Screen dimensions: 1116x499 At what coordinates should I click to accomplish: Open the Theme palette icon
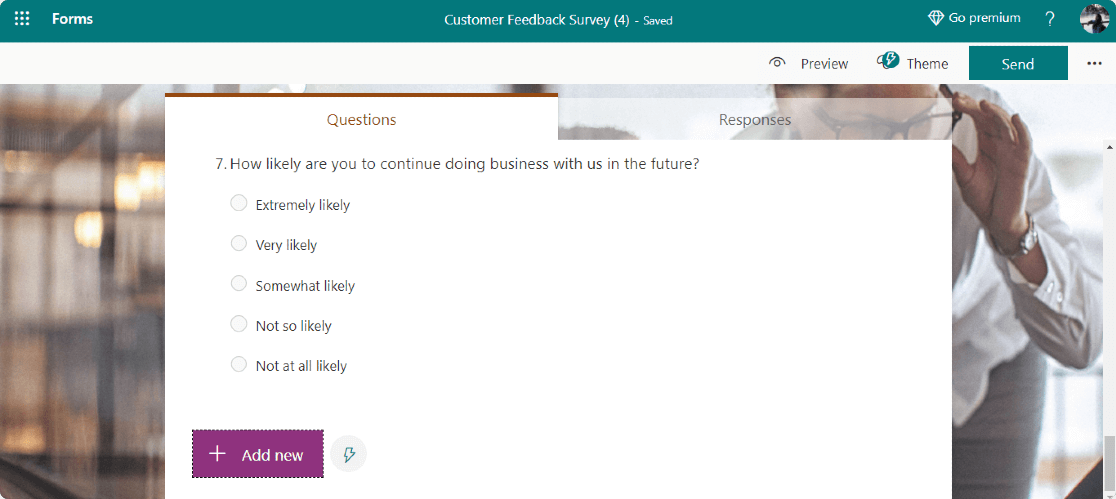[888, 62]
